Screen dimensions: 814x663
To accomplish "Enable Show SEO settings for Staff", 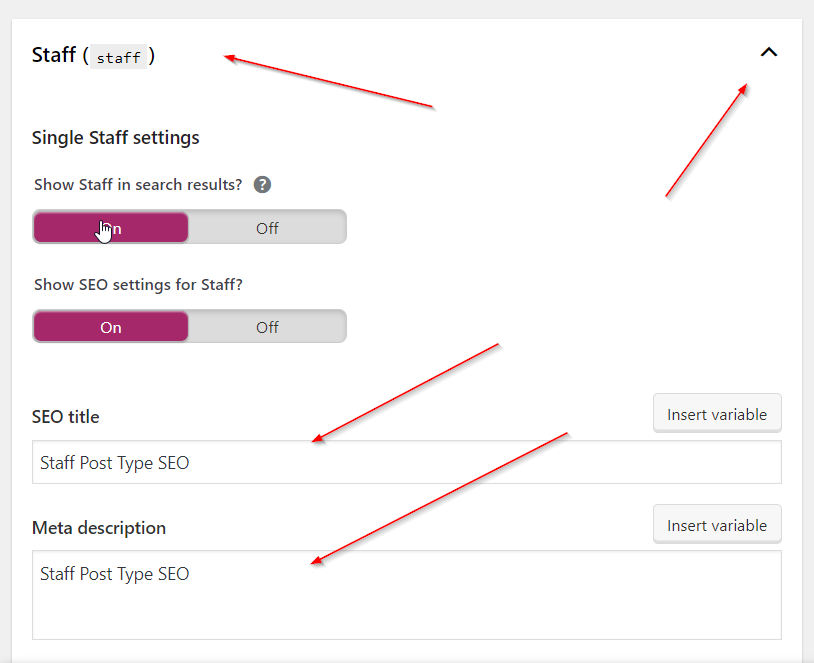I will (x=111, y=327).
